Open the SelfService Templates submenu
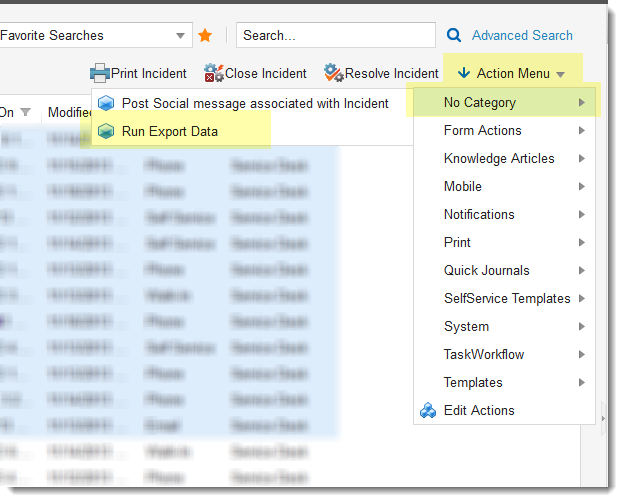 tap(506, 298)
